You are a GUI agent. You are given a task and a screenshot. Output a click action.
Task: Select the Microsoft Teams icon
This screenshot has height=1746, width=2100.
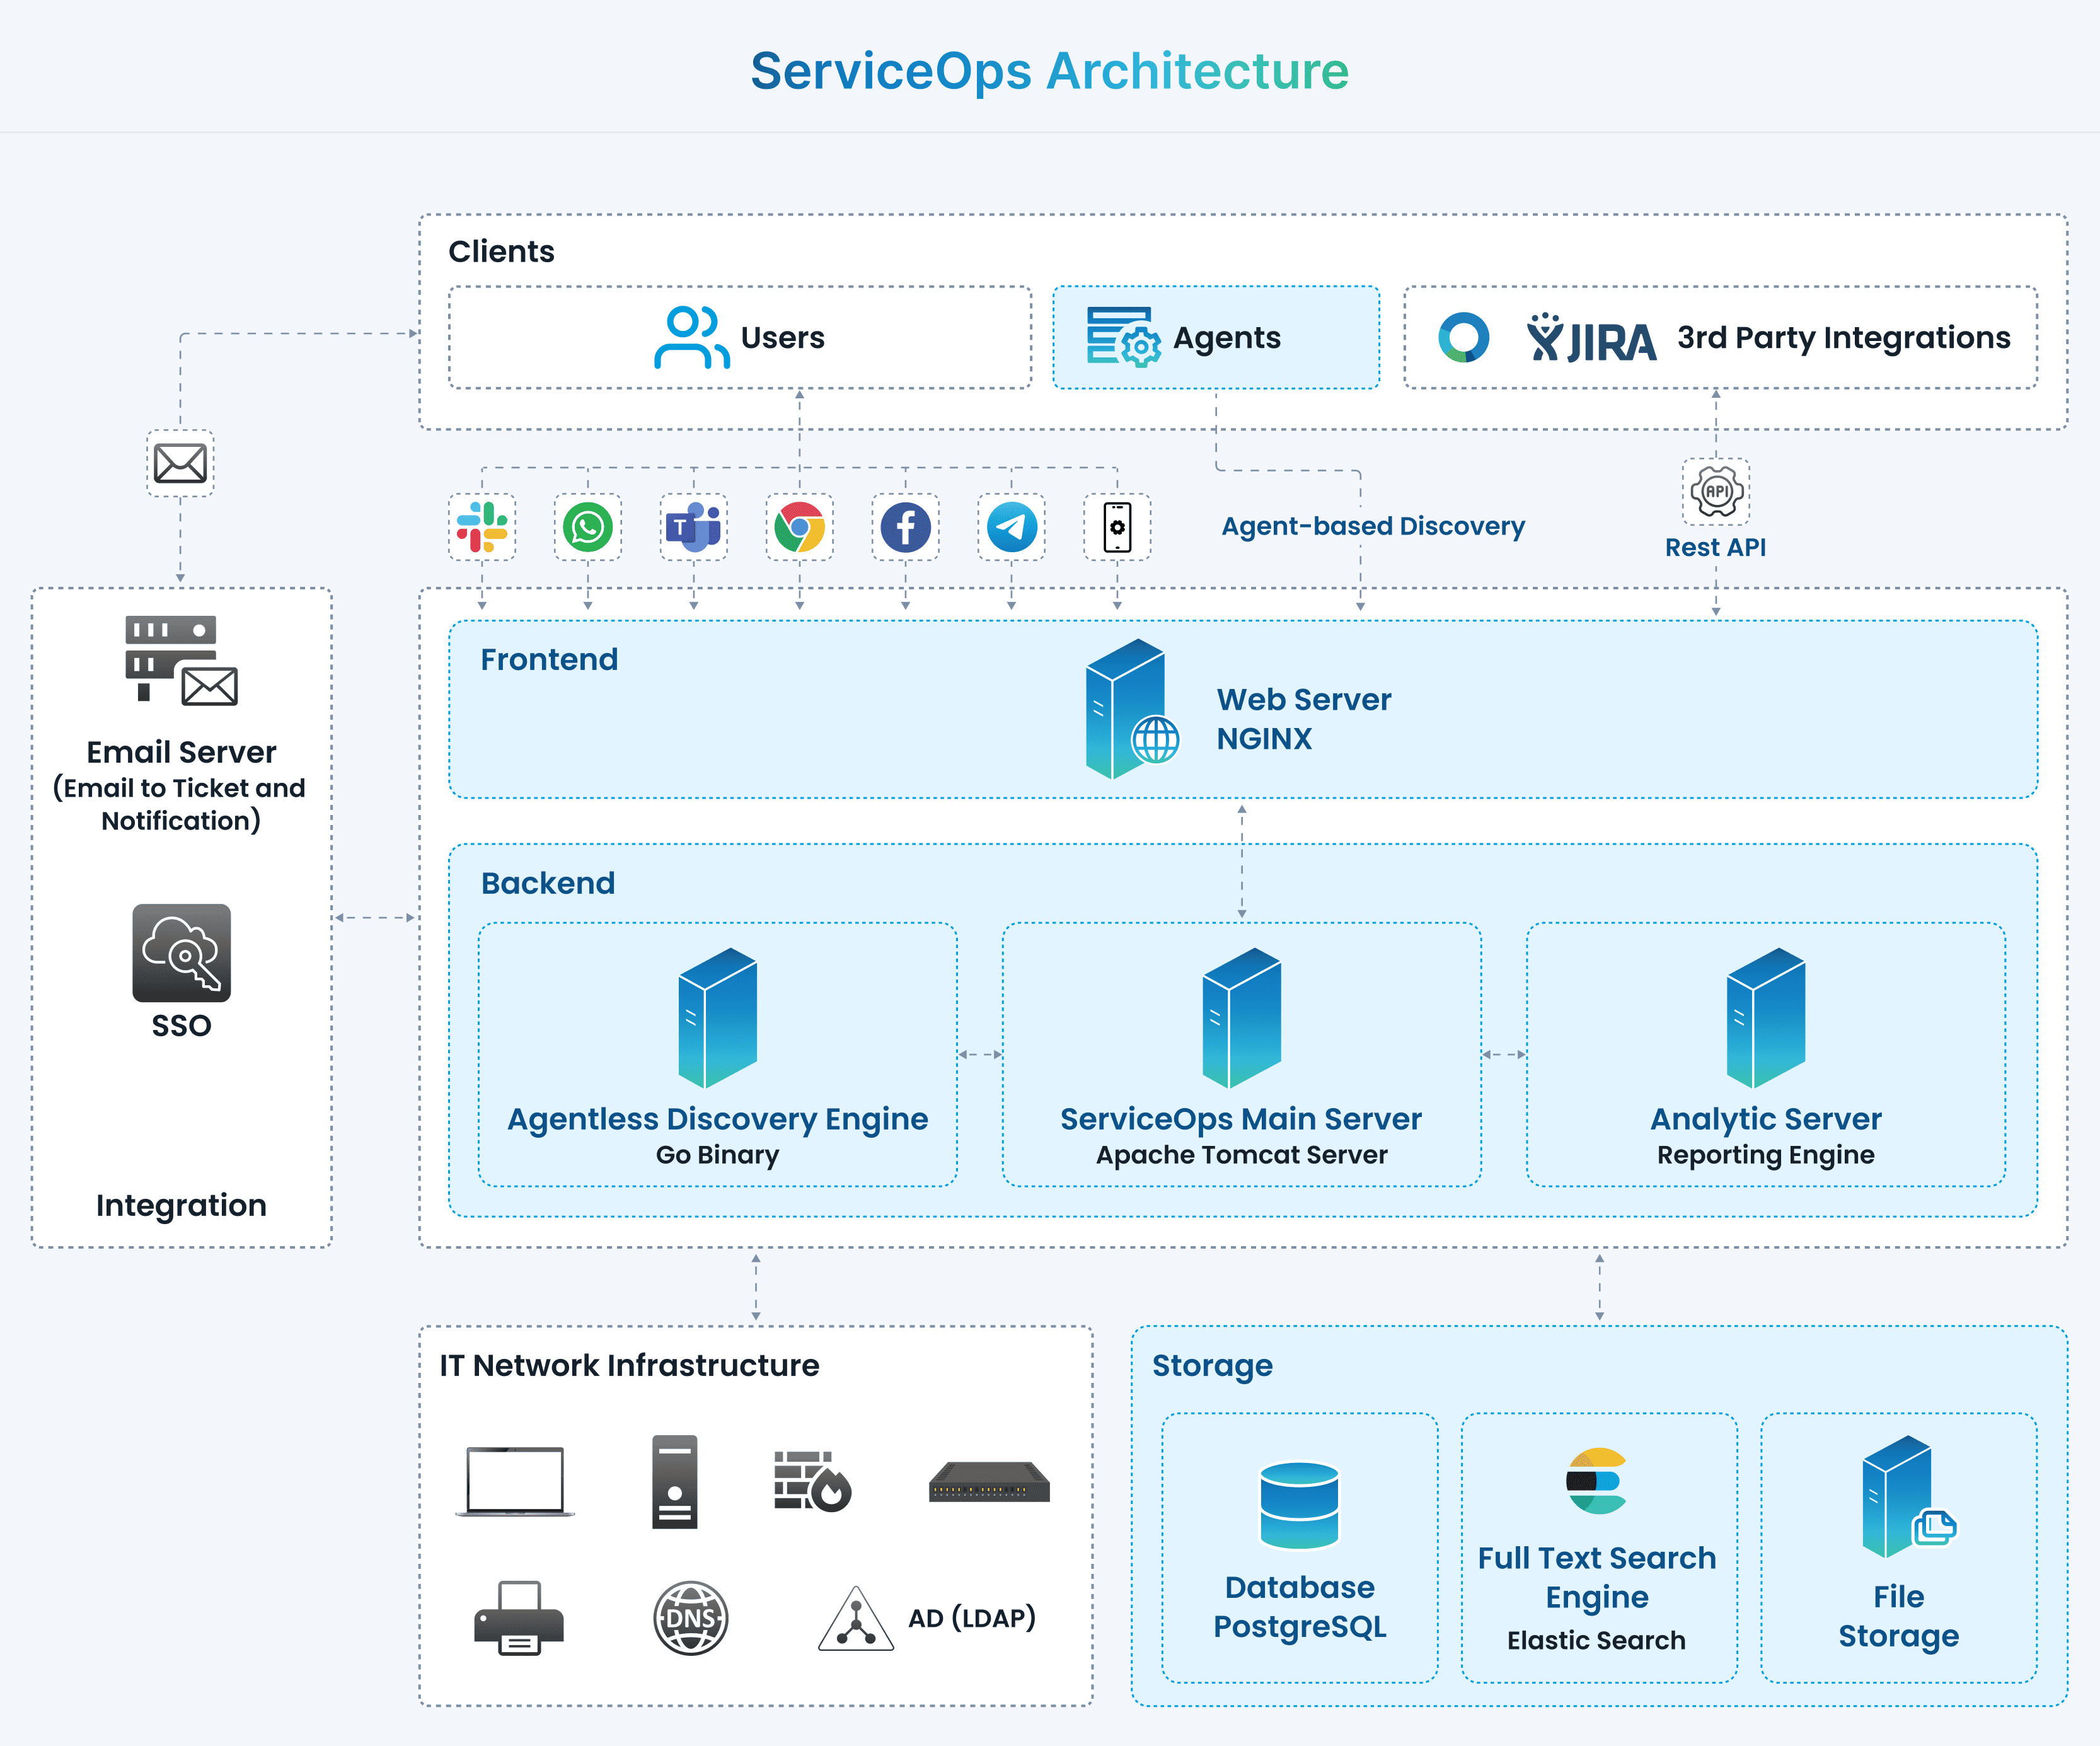(694, 527)
